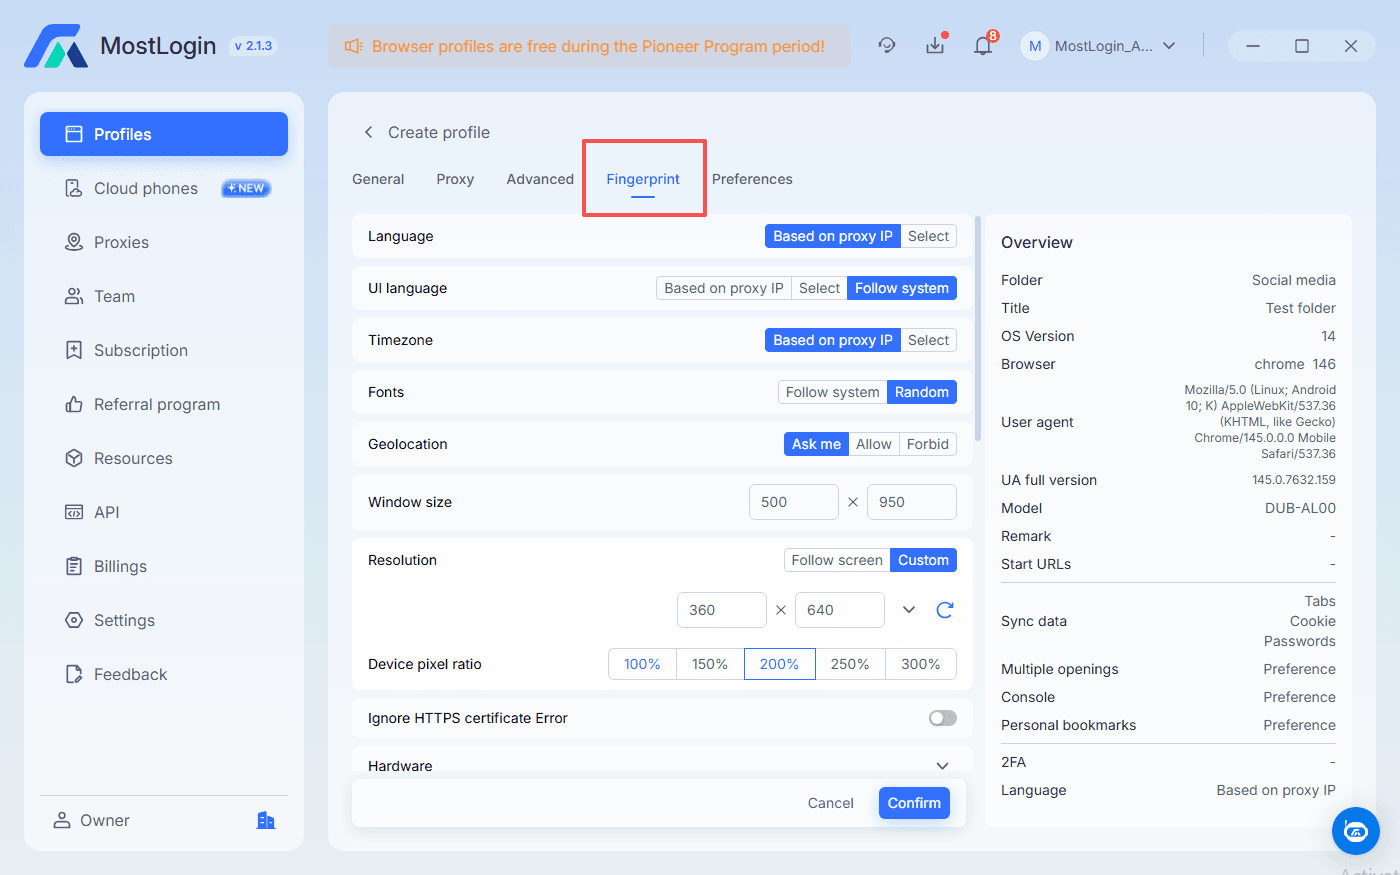The width and height of the screenshot is (1400, 875).
Task: Open the MostLogin account dropdown
Action: coord(1100,46)
